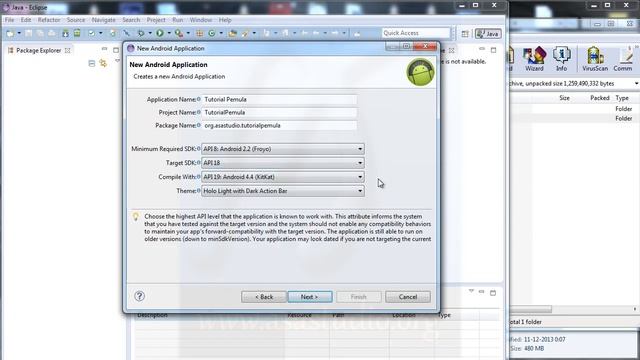Screen dimensions: 640x360
Task: Open the Package Explorer view menu triangle
Action: (x=118, y=61)
